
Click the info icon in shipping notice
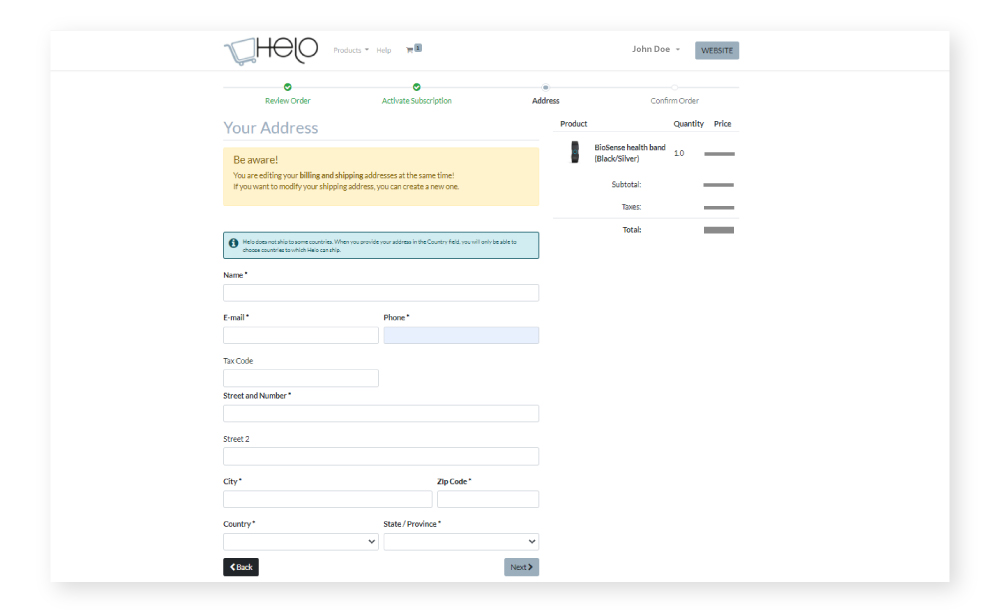pos(233,243)
